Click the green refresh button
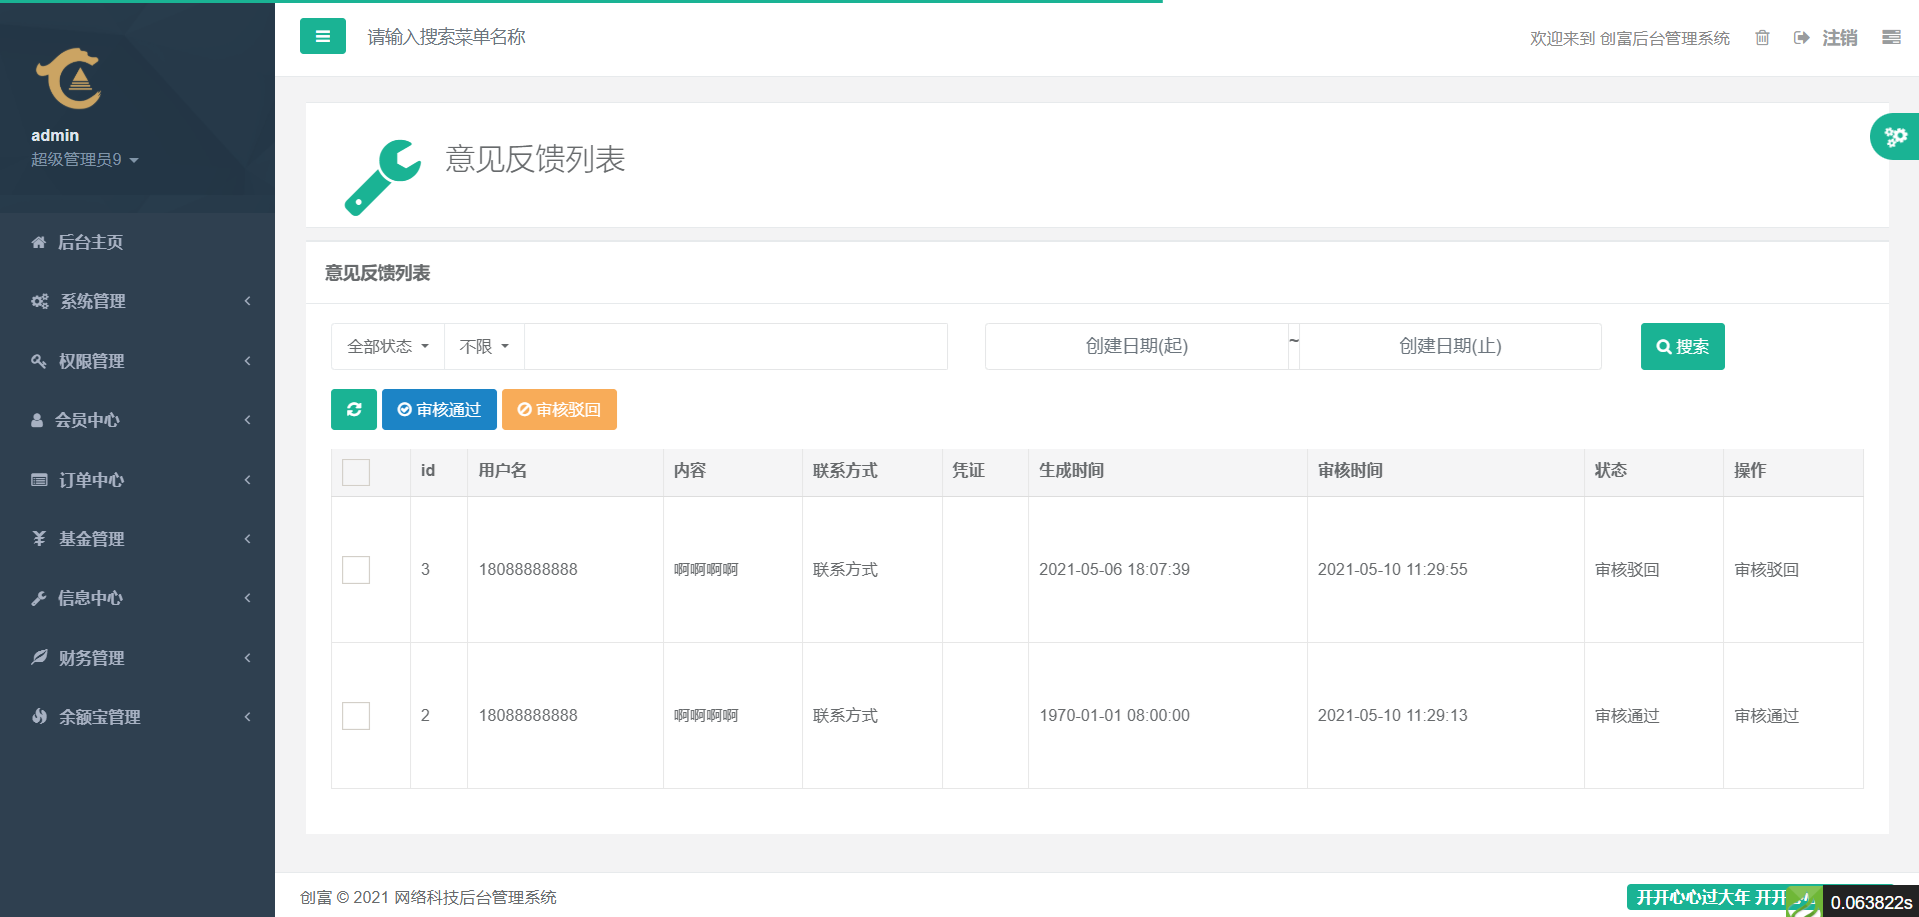This screenshot has width=1919, height=917. 353,410
